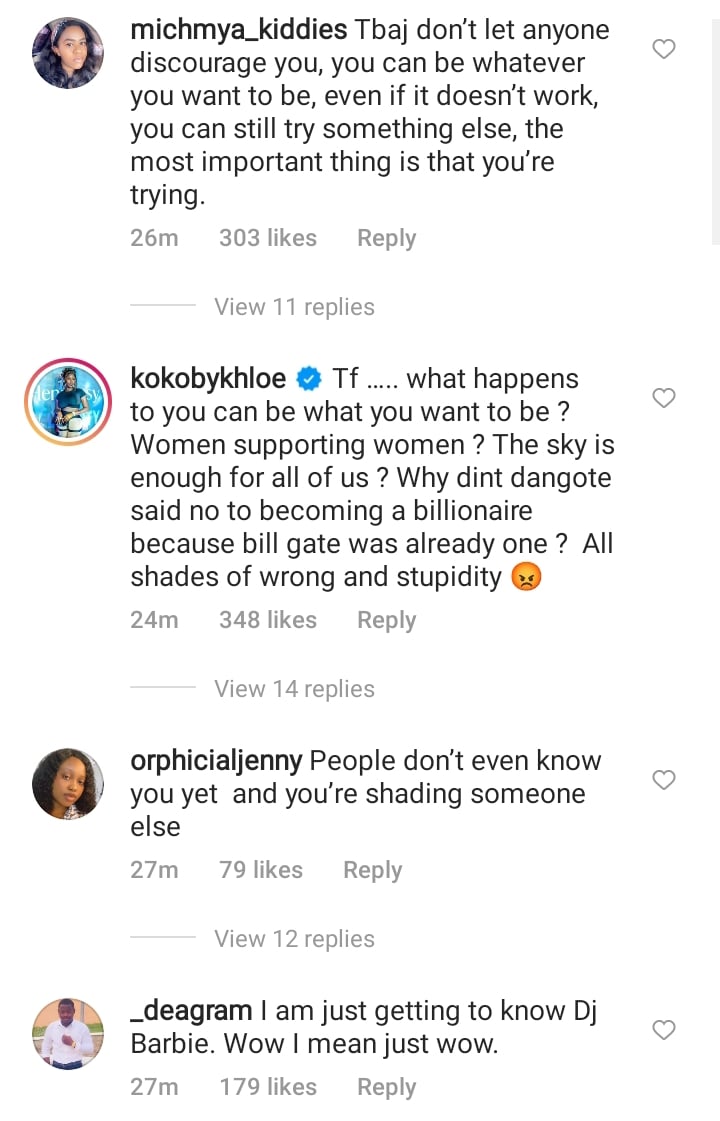The image size is (720, 1121).
Task: View the 303 likes on the comment
Action: pos(267,238)
